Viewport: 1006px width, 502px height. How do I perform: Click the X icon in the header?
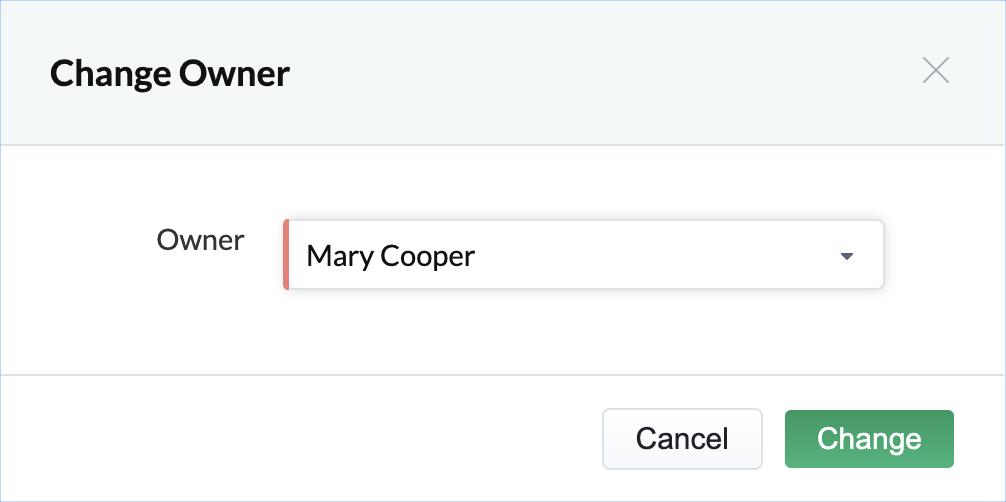tap(935, 71)
